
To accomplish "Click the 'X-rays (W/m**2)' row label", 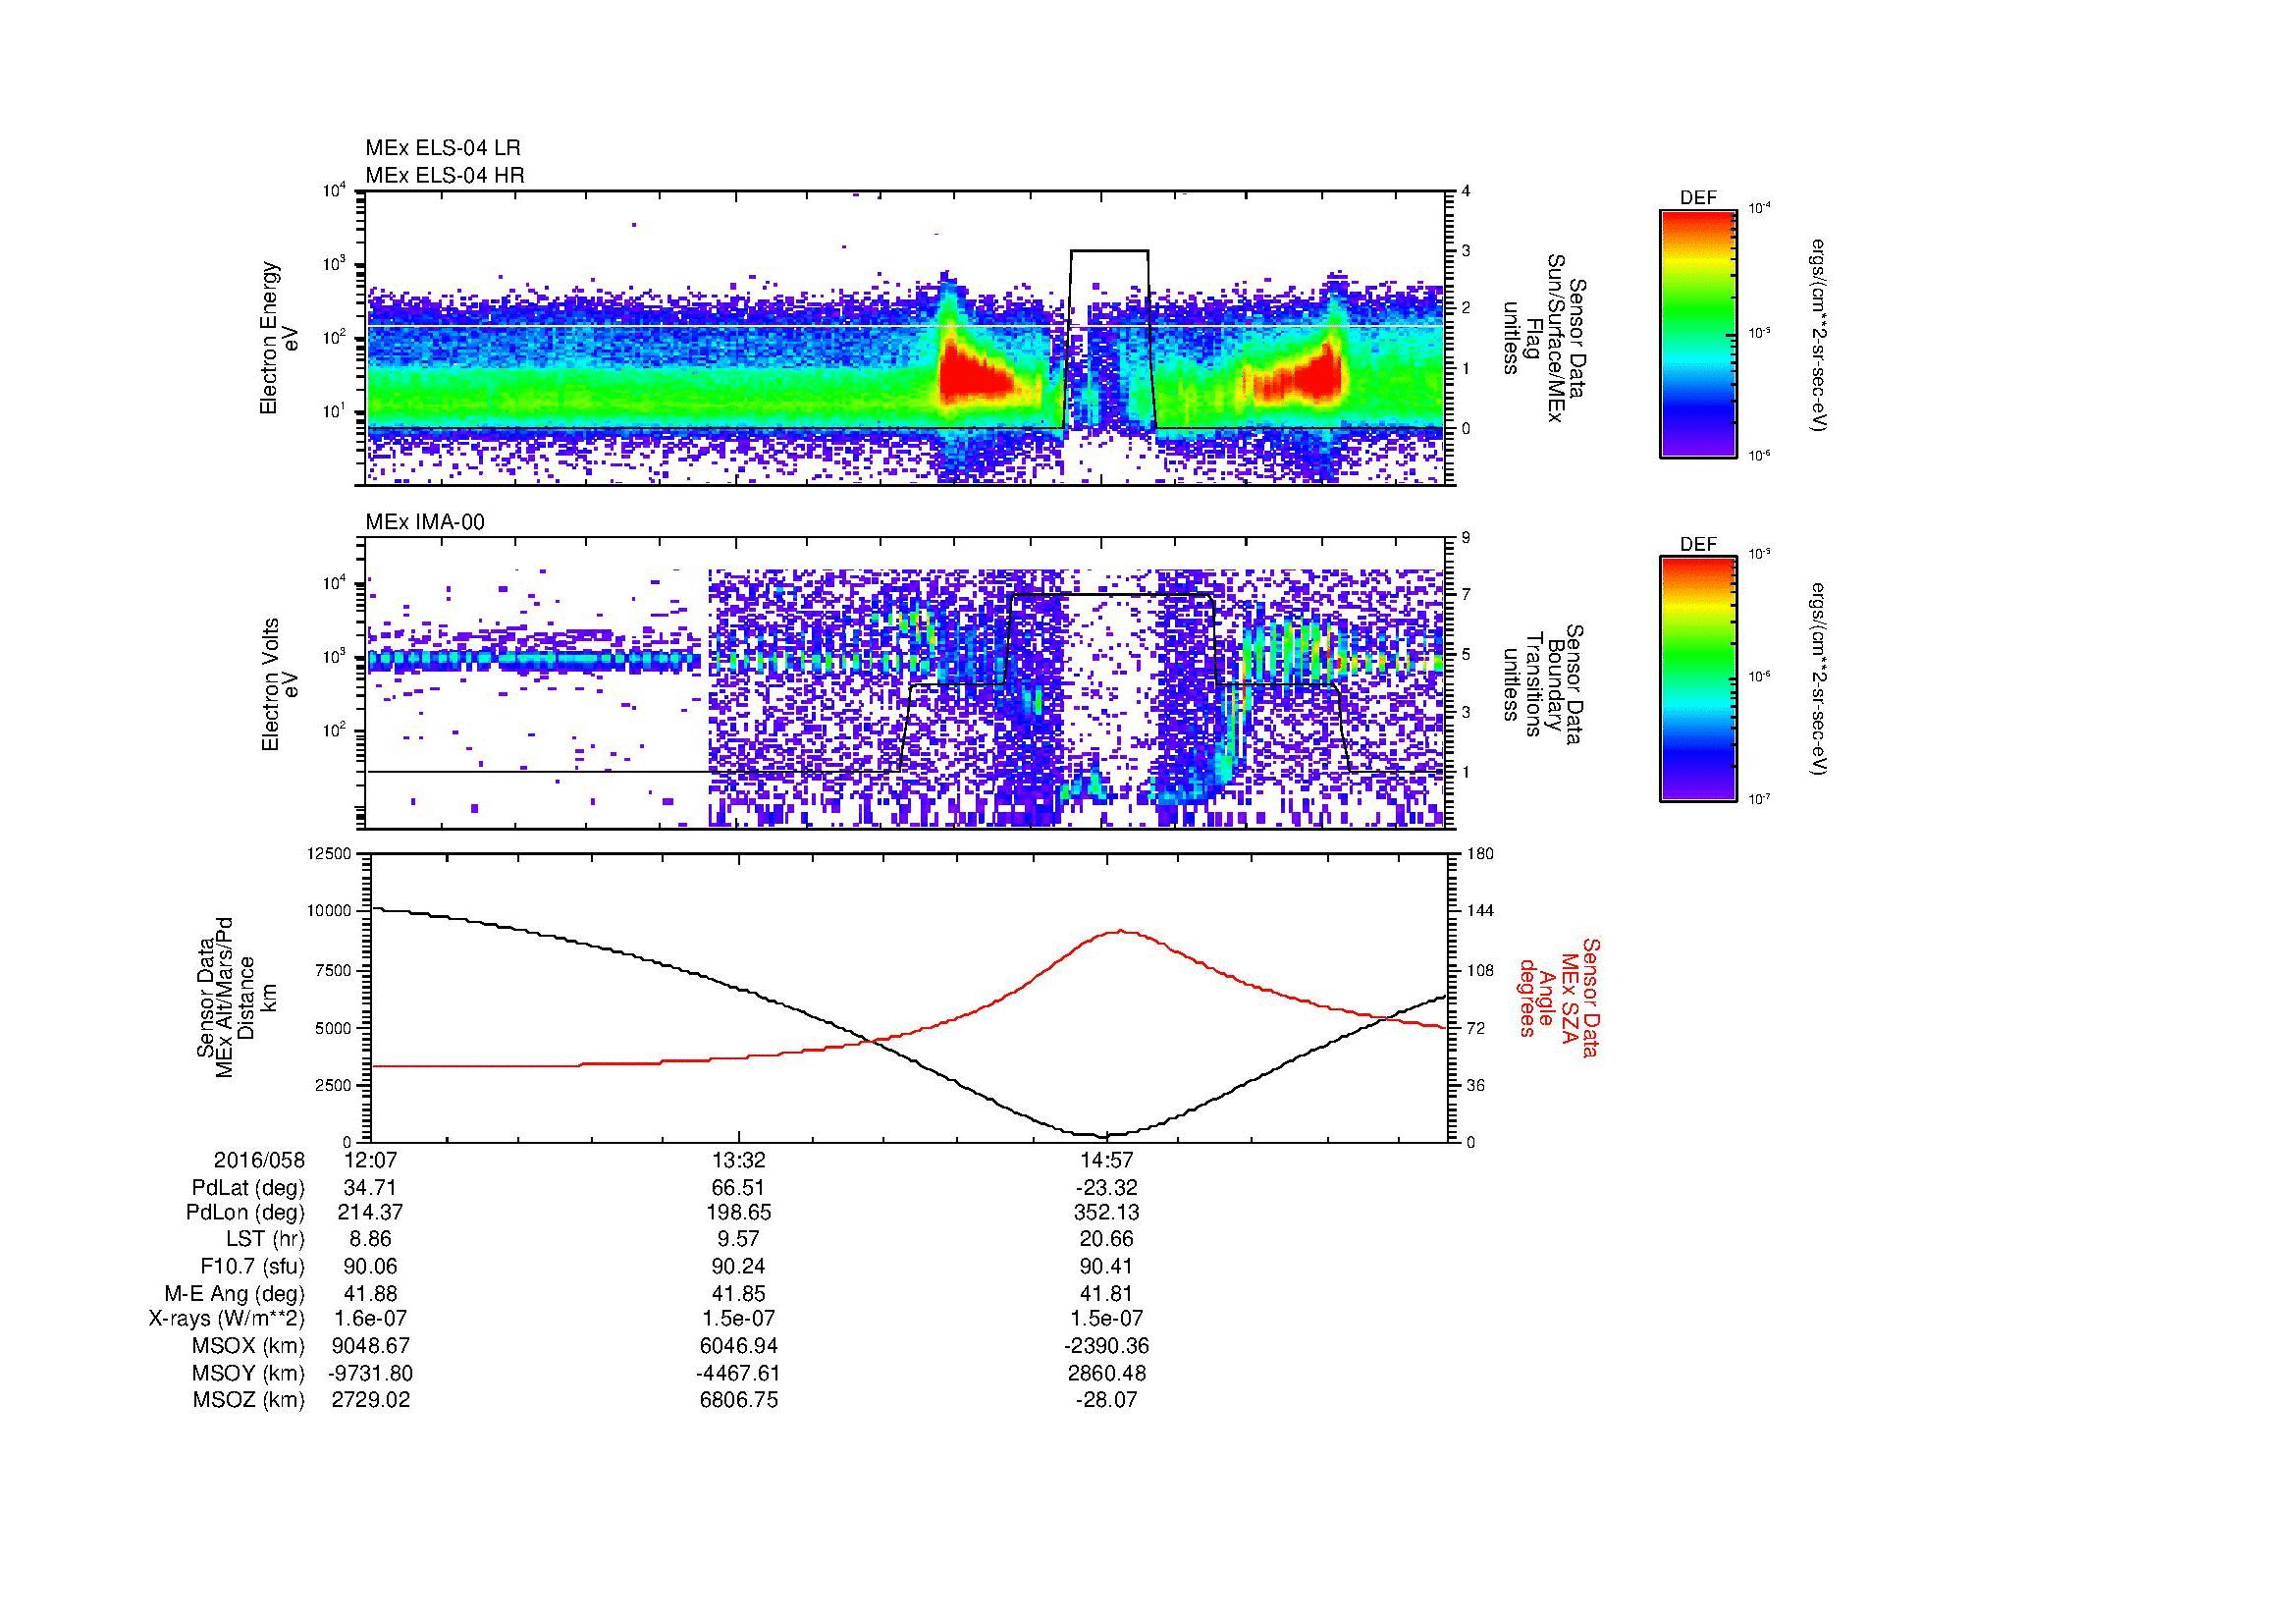I will point(226,1319).
